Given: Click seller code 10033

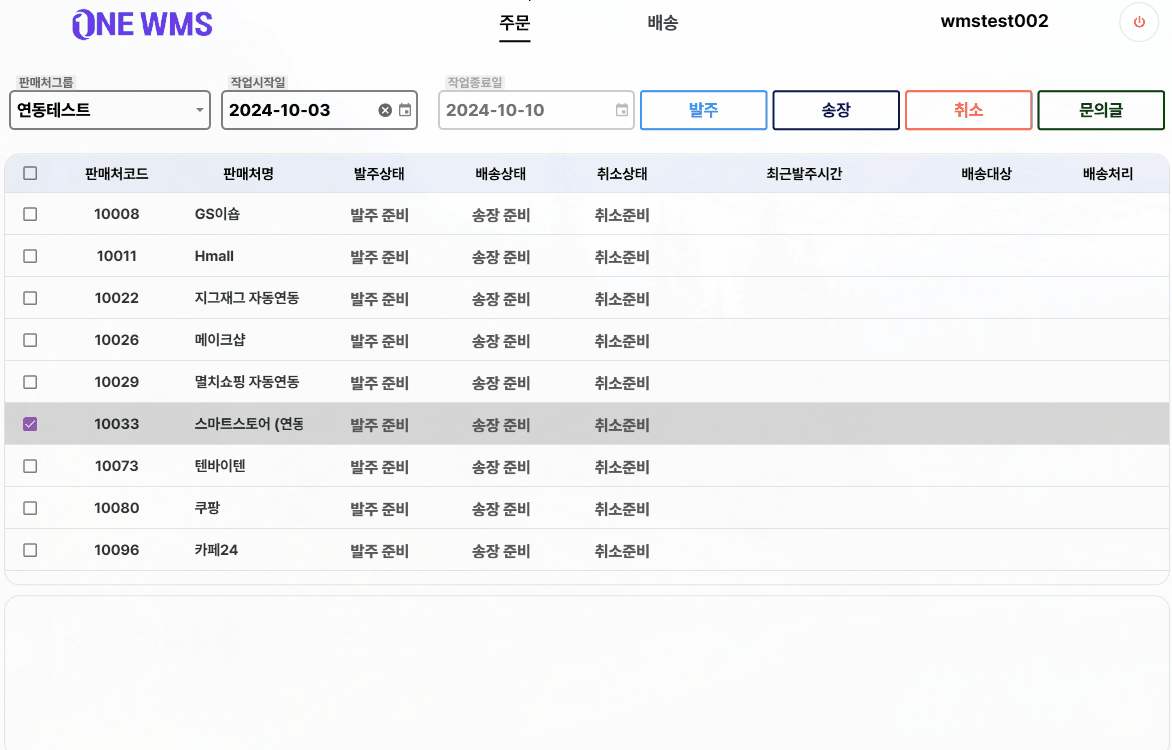Looking at the screenshot, I should [x=117, y=424].
